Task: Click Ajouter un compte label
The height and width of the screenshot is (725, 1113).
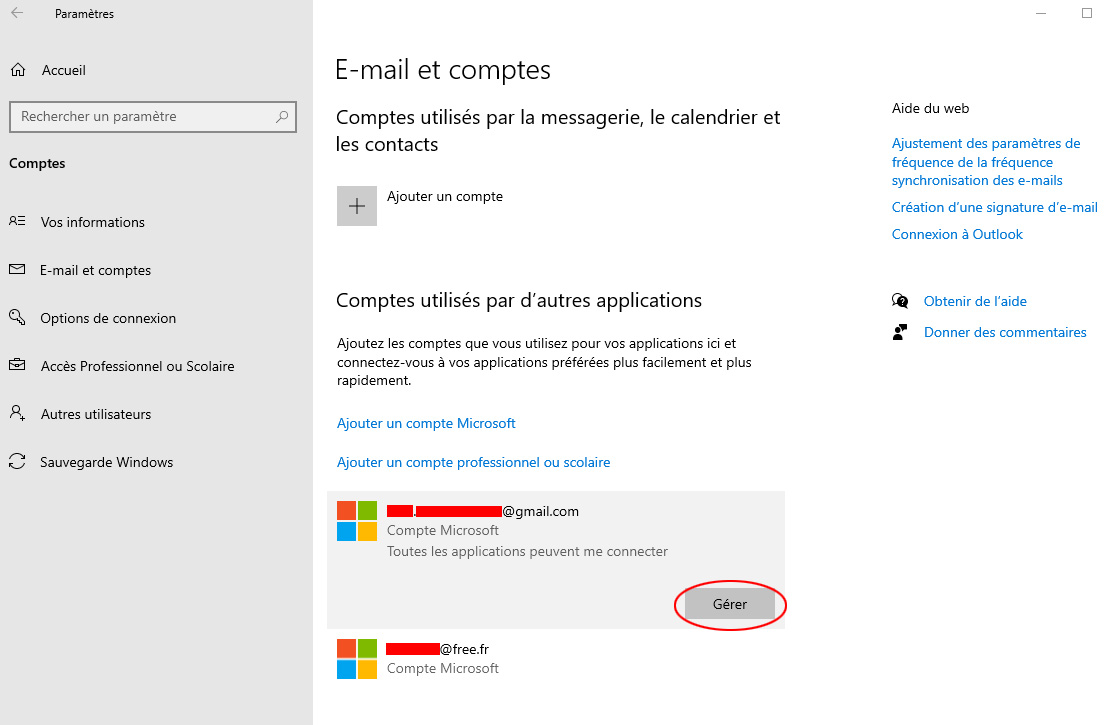Action: click(444, 197)
